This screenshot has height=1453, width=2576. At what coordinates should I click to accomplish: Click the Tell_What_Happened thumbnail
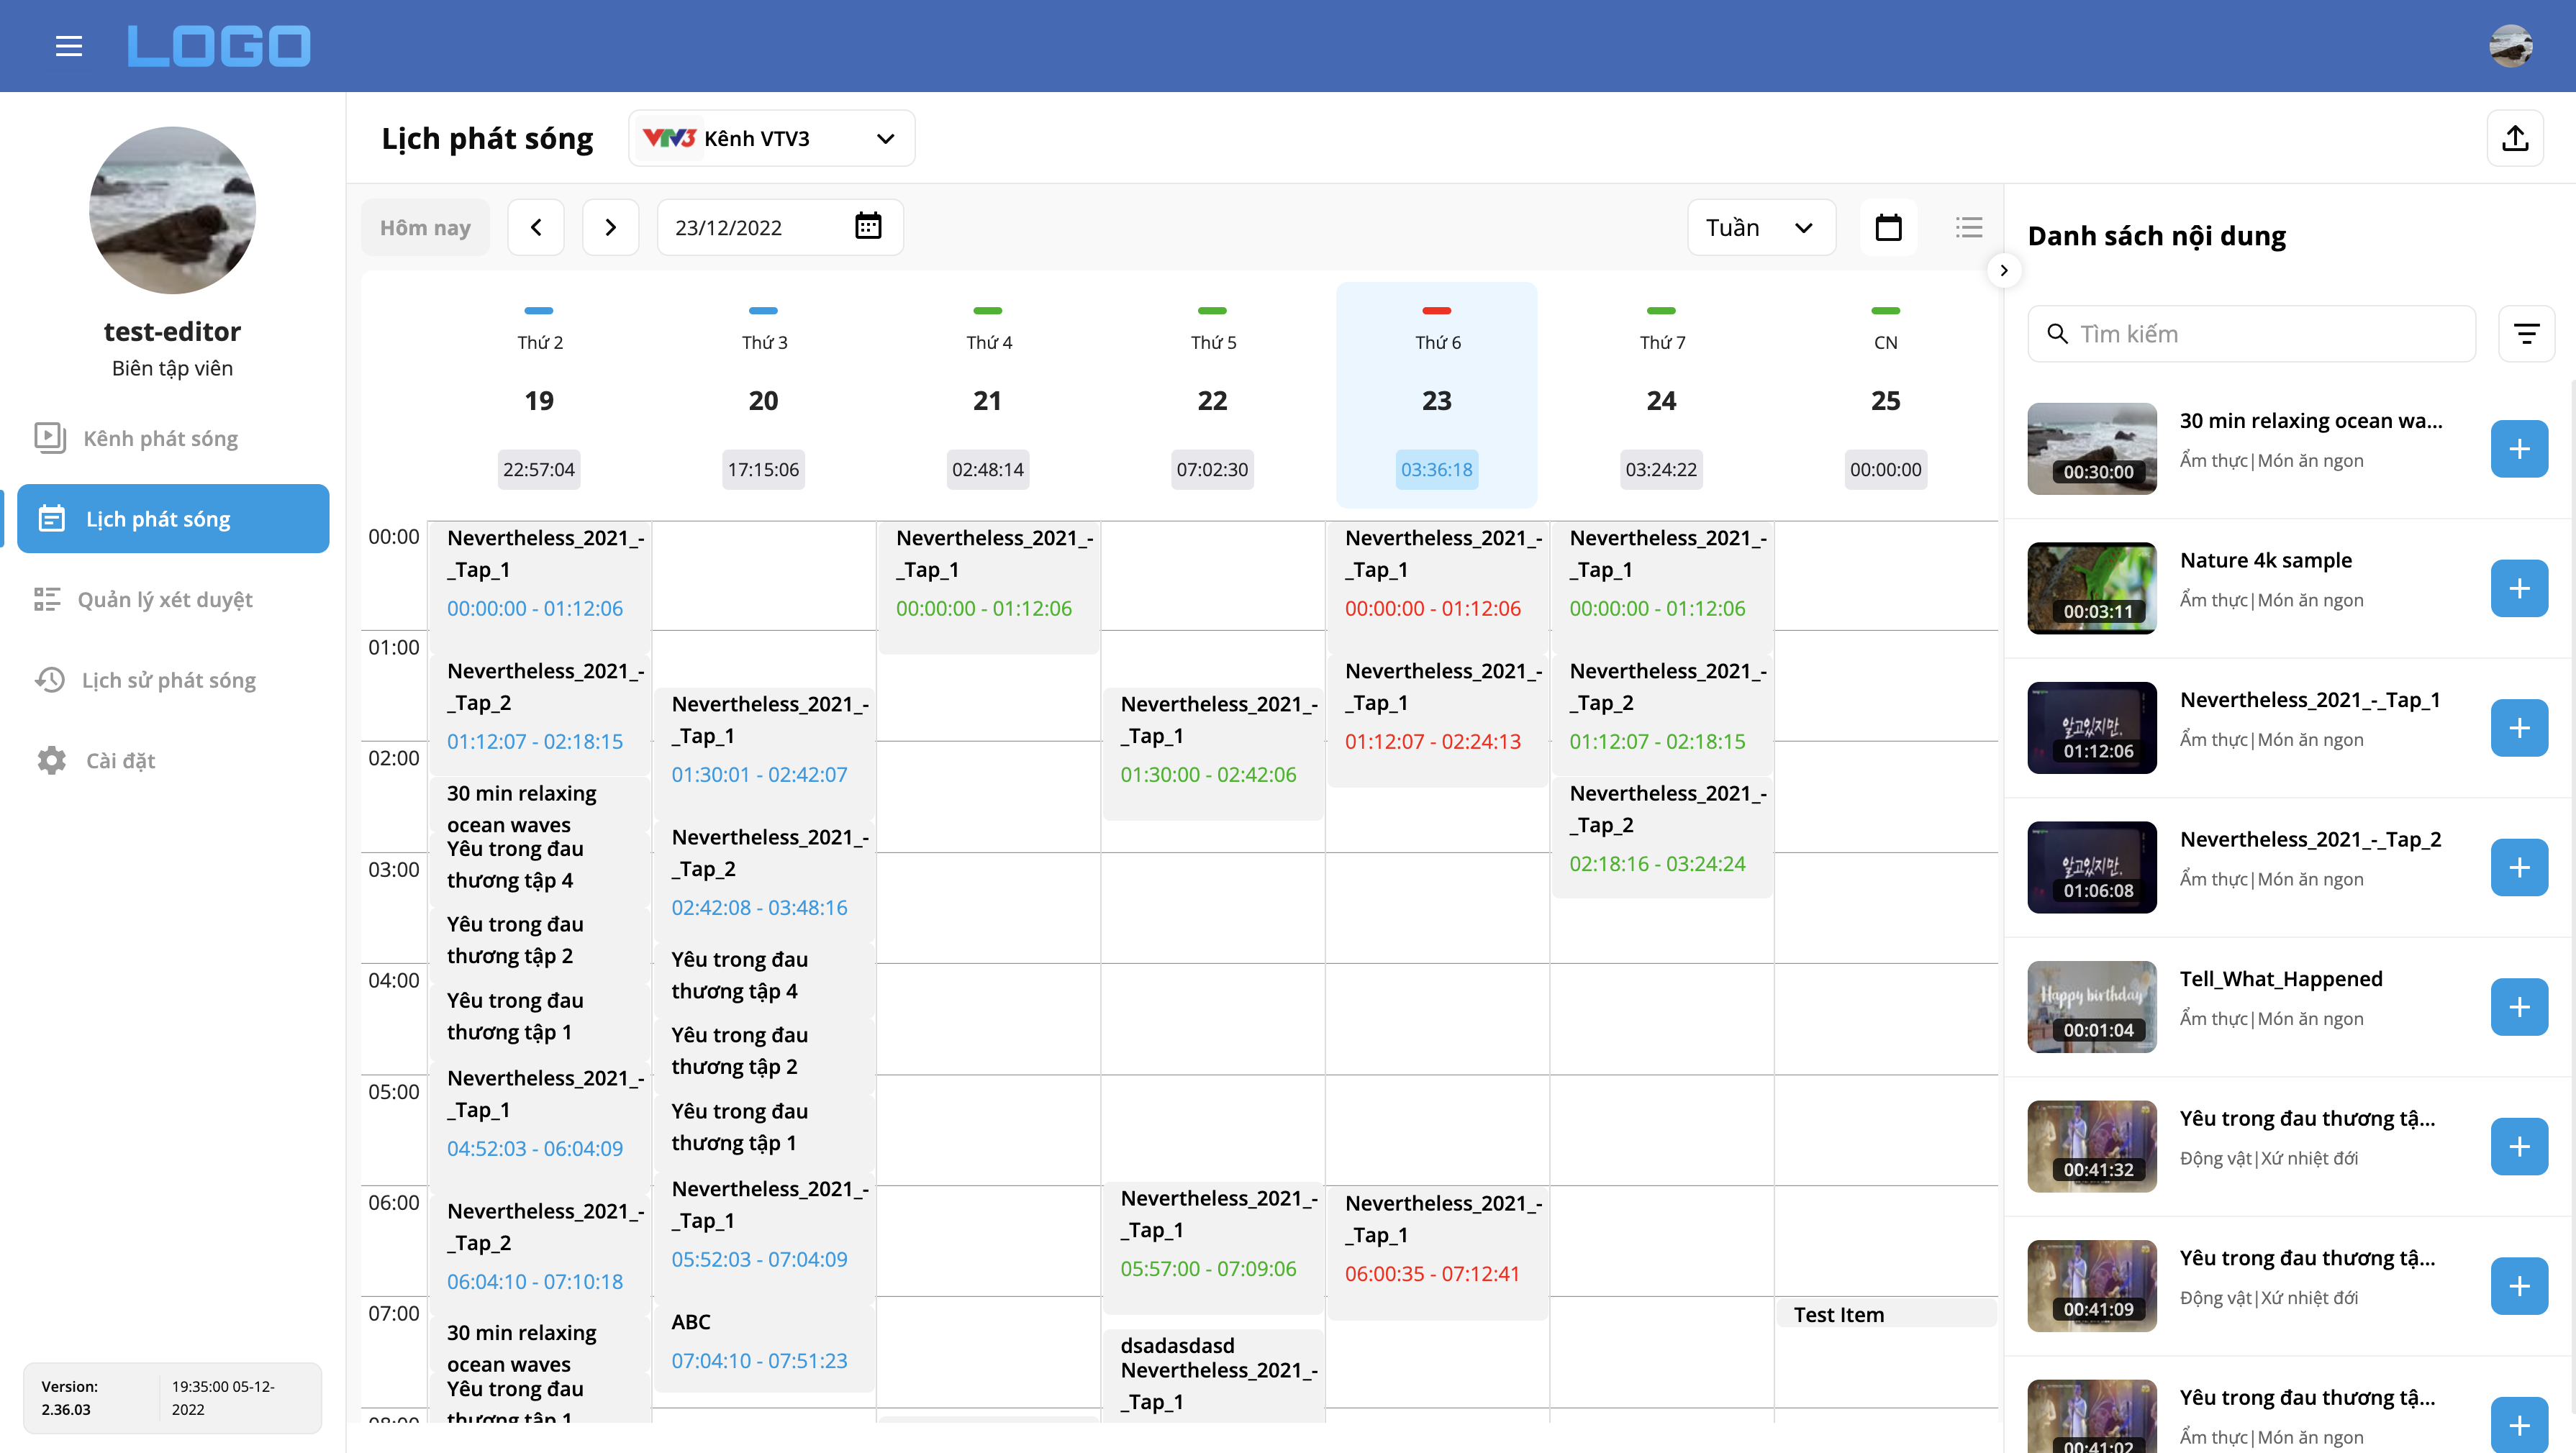point(2092,1006)
